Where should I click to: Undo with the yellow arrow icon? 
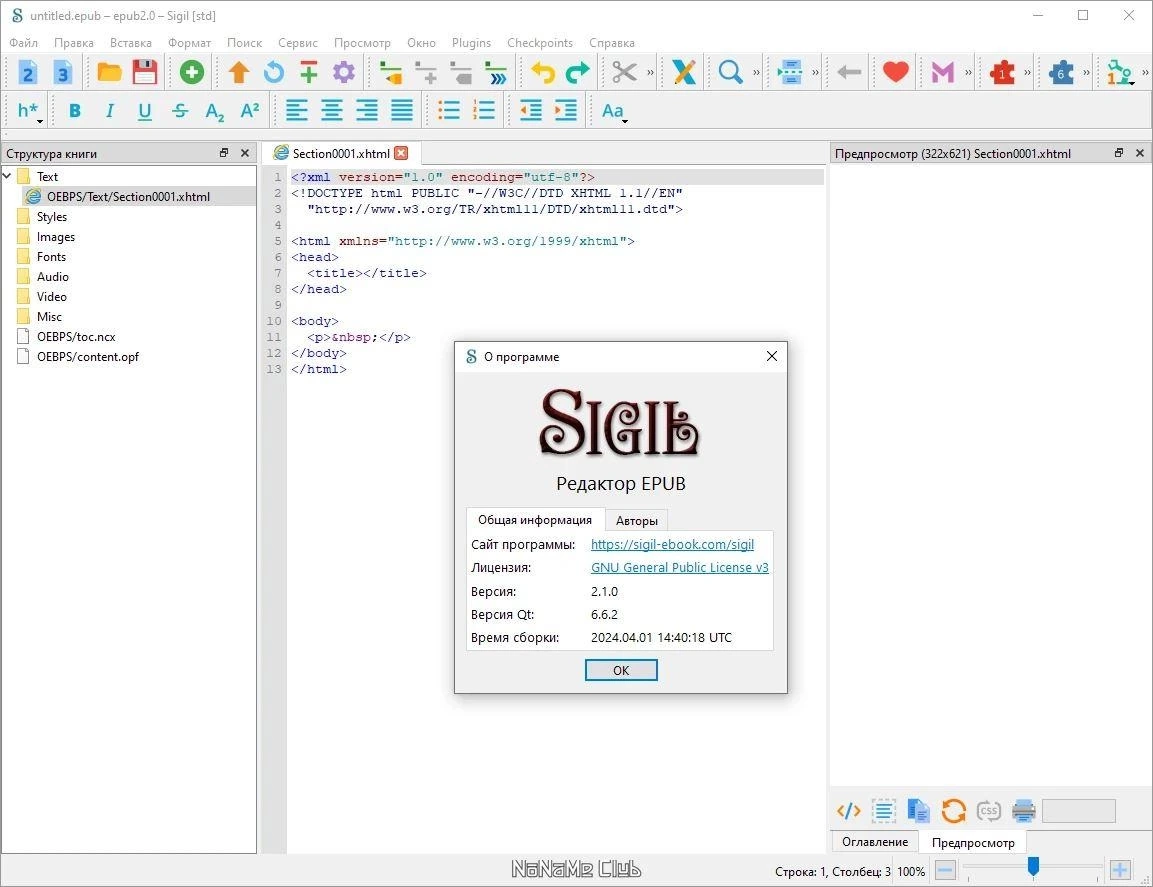(x=543, y=72)
